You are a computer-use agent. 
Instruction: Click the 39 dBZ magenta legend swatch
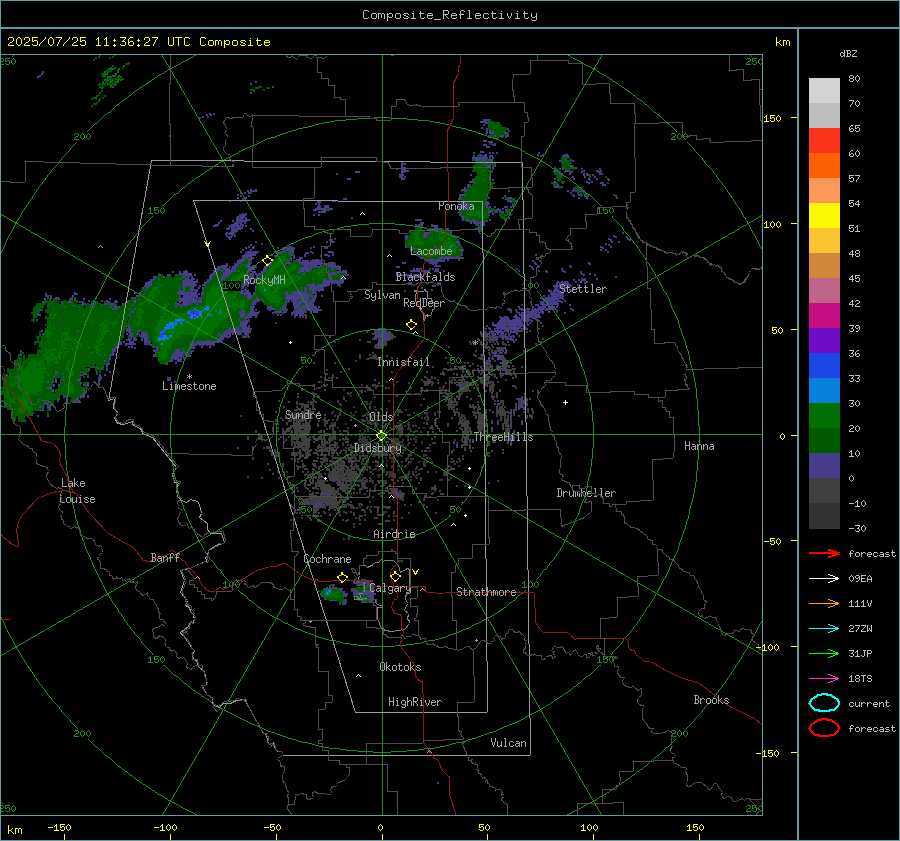pos(824,316)
